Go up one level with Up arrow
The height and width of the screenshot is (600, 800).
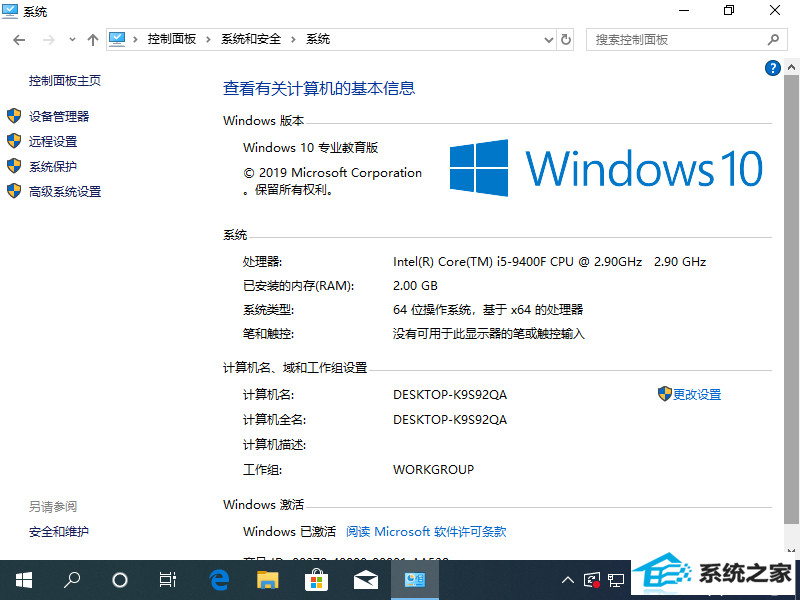(92, 40)
